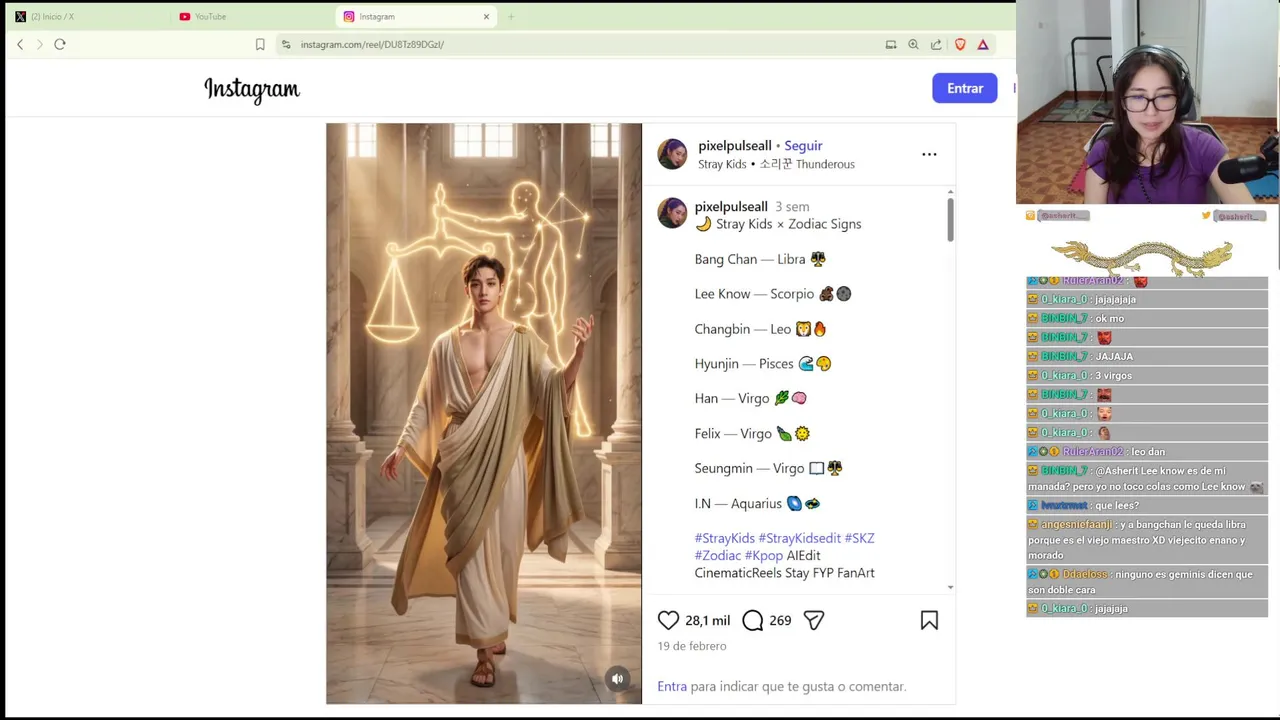This screenshot has height=720, width=1280.
Task: Bookmark this page with the bookmark icon
Action: [260, 44]
